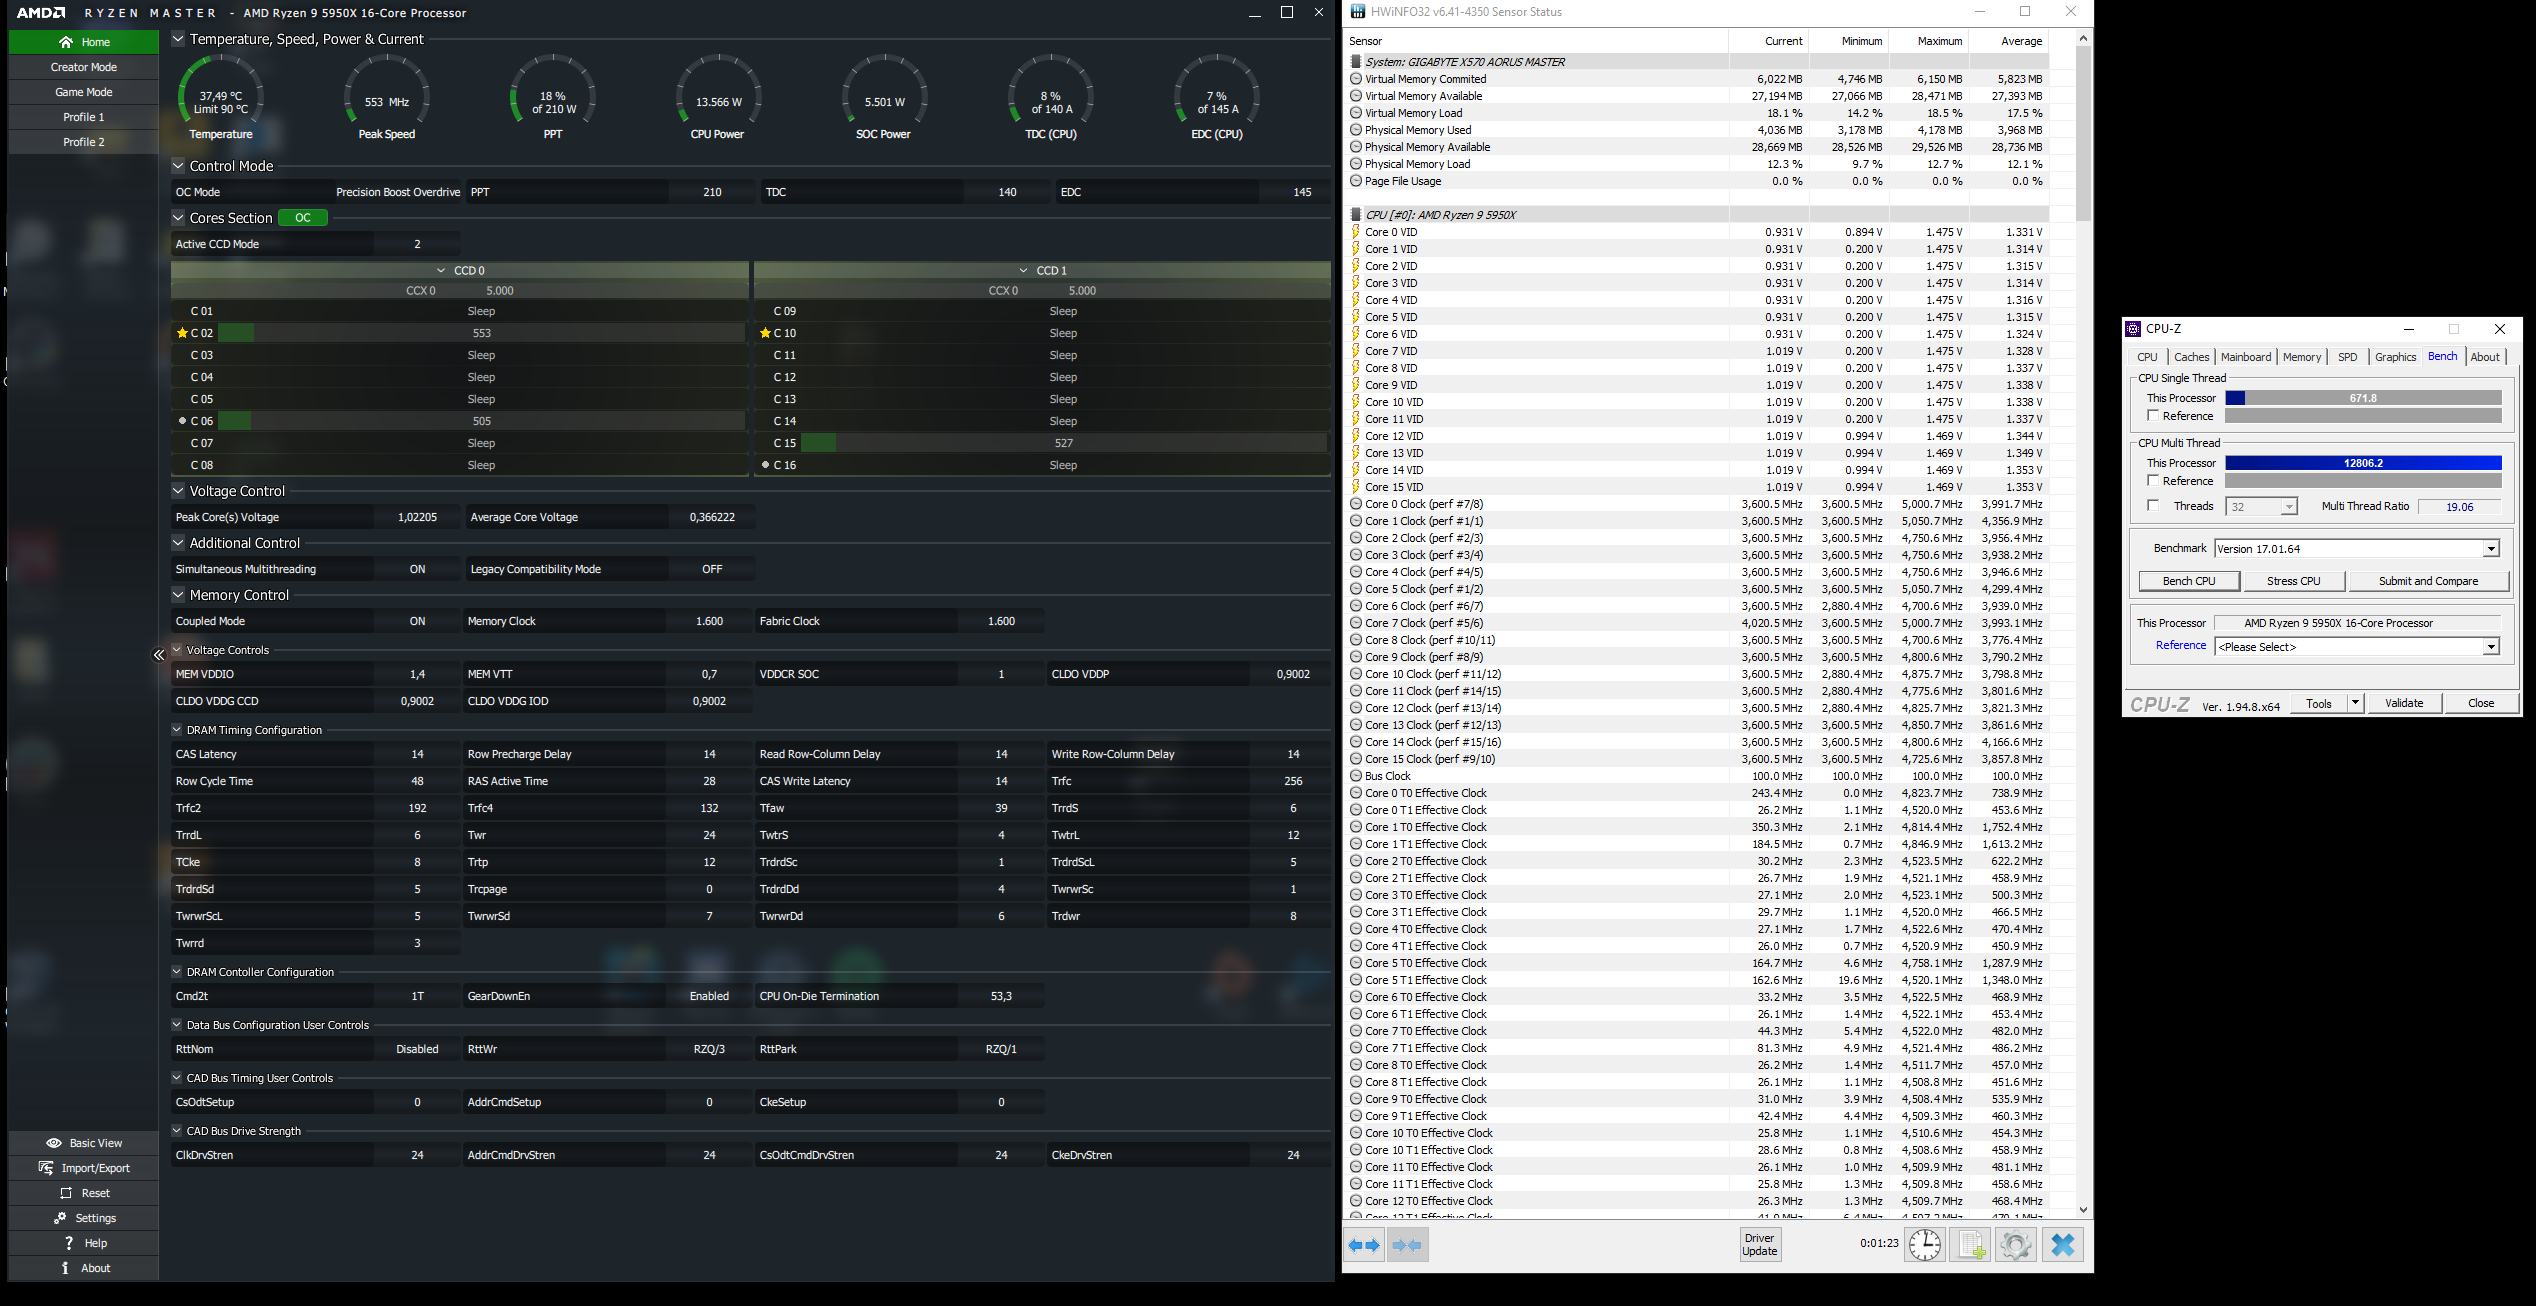
Task: Click Virtual Memory Commited sensor icon
Action: click(1356, 79)
